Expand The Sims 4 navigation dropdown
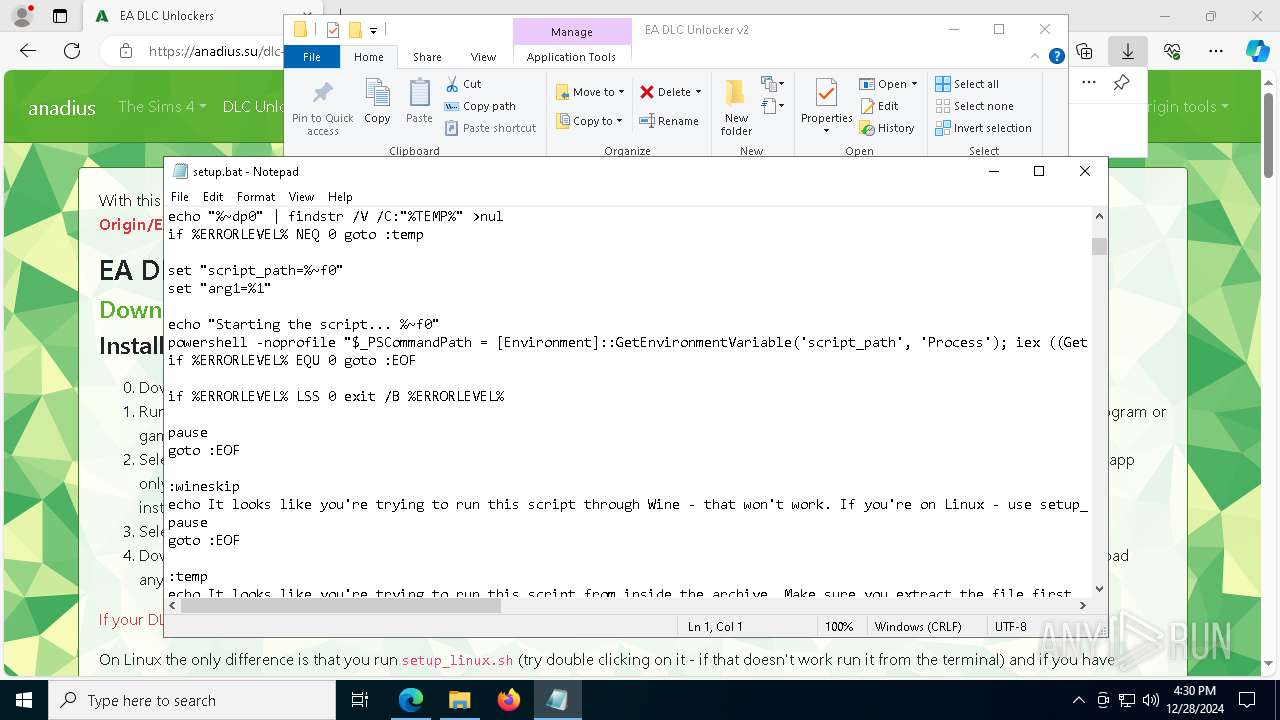The image size is (1280, 720). pos(162,106)
